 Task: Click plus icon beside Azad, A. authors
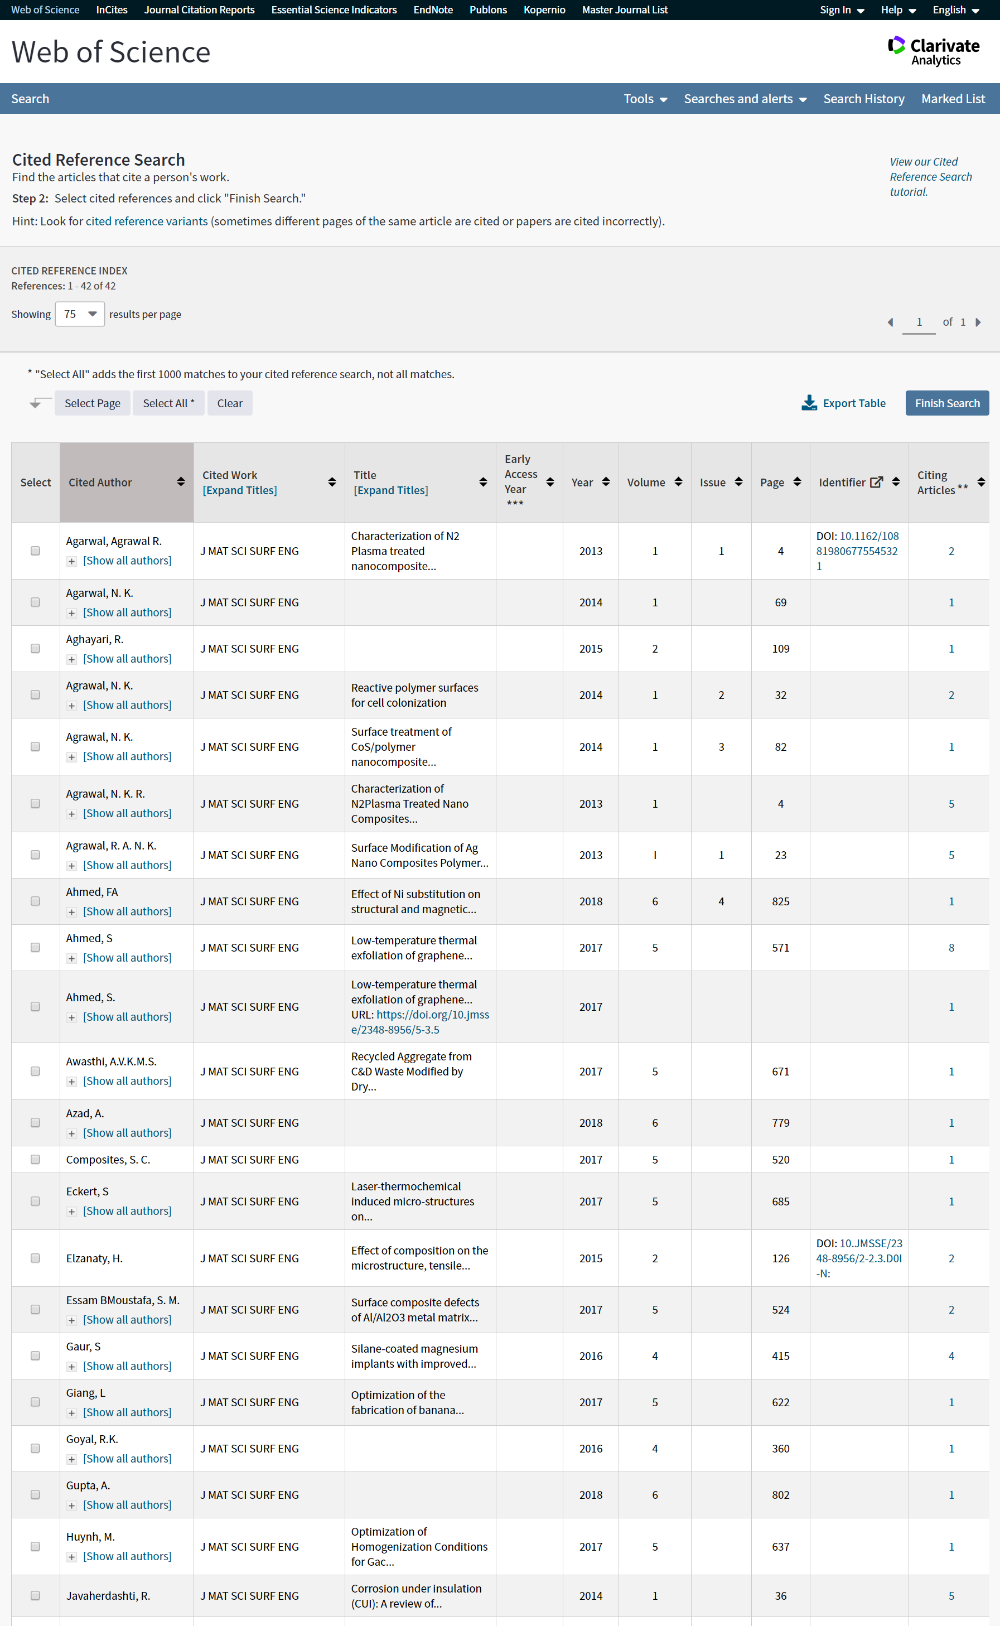(x=71, y=1134)
